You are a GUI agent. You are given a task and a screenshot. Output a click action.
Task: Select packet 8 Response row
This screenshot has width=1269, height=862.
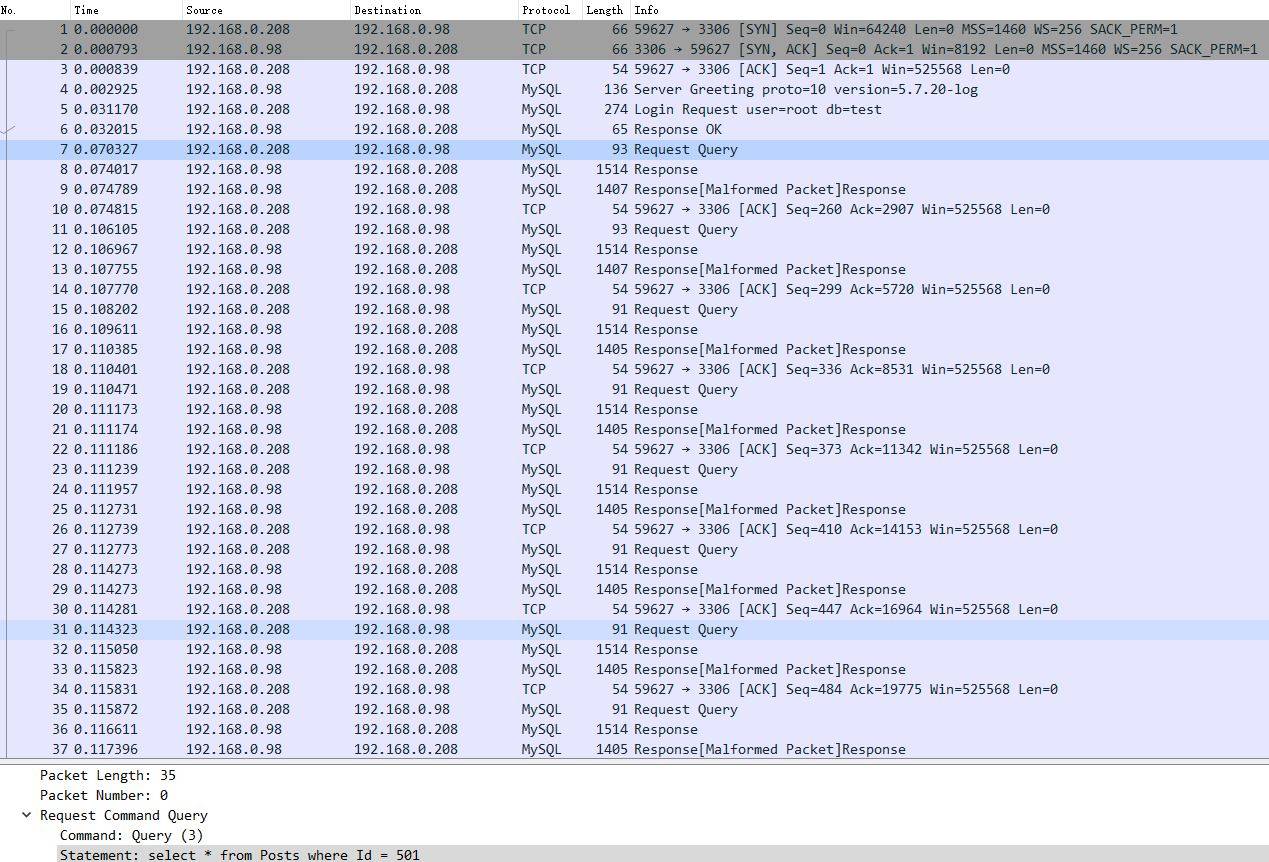(x=634, y=169)
